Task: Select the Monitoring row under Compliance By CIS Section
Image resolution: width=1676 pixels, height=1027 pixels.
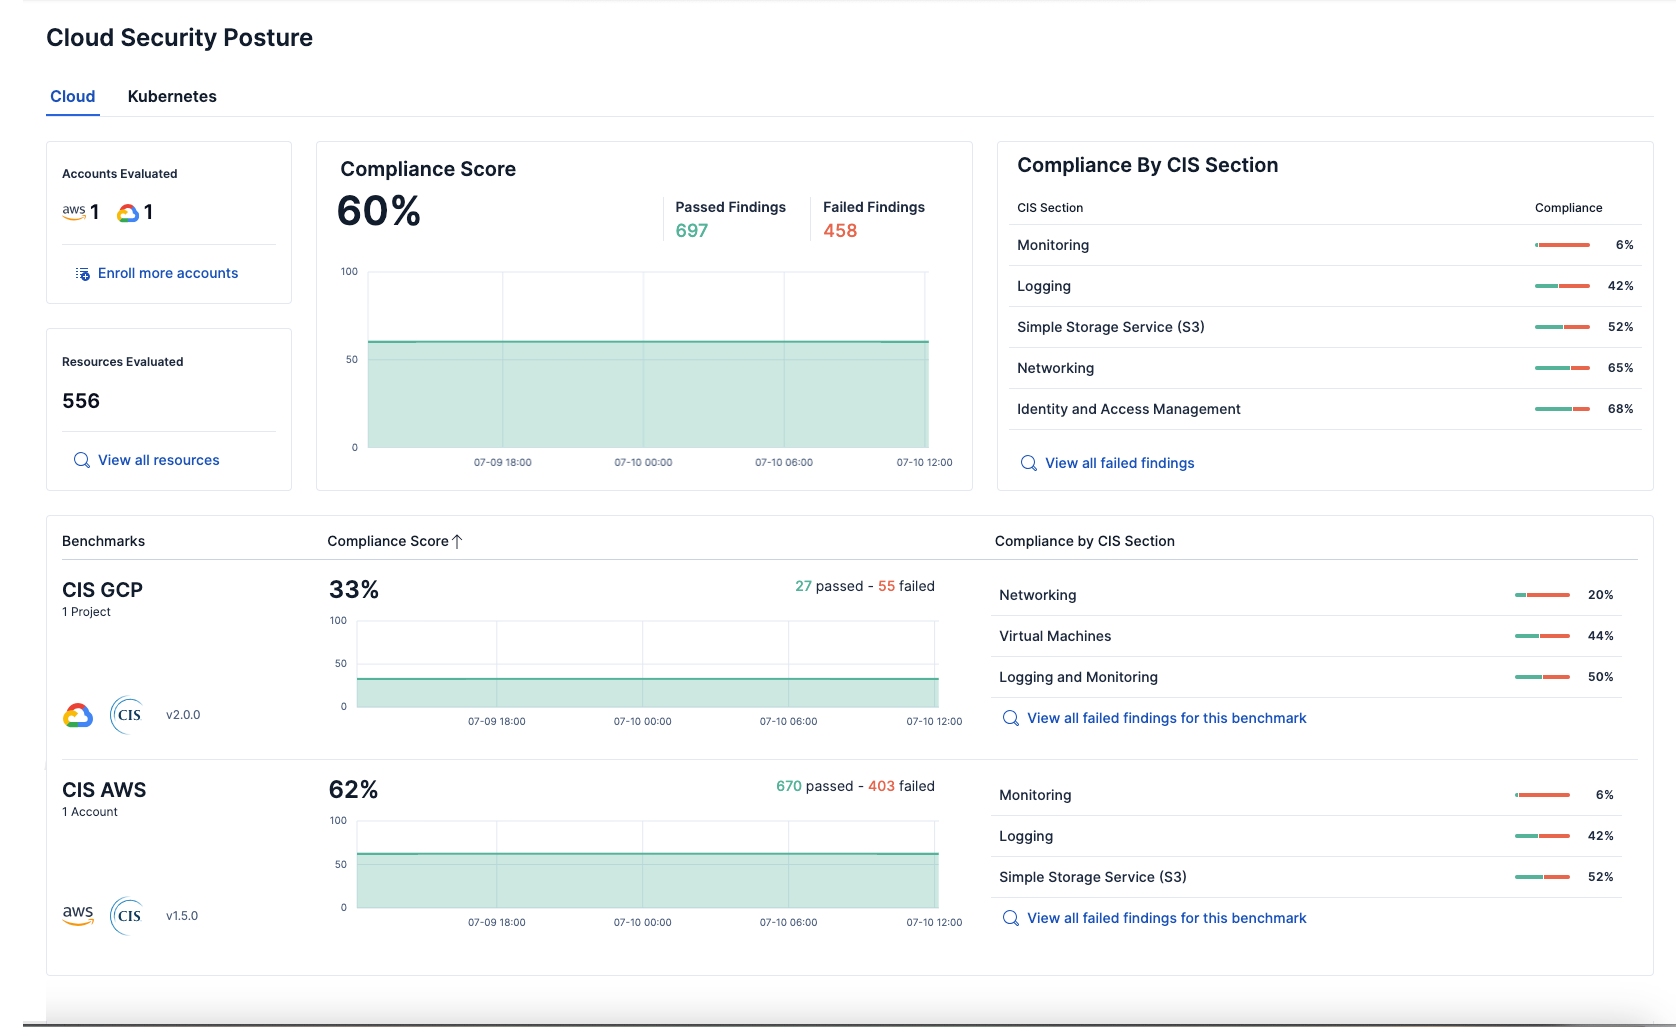Action: point(1053,245)
